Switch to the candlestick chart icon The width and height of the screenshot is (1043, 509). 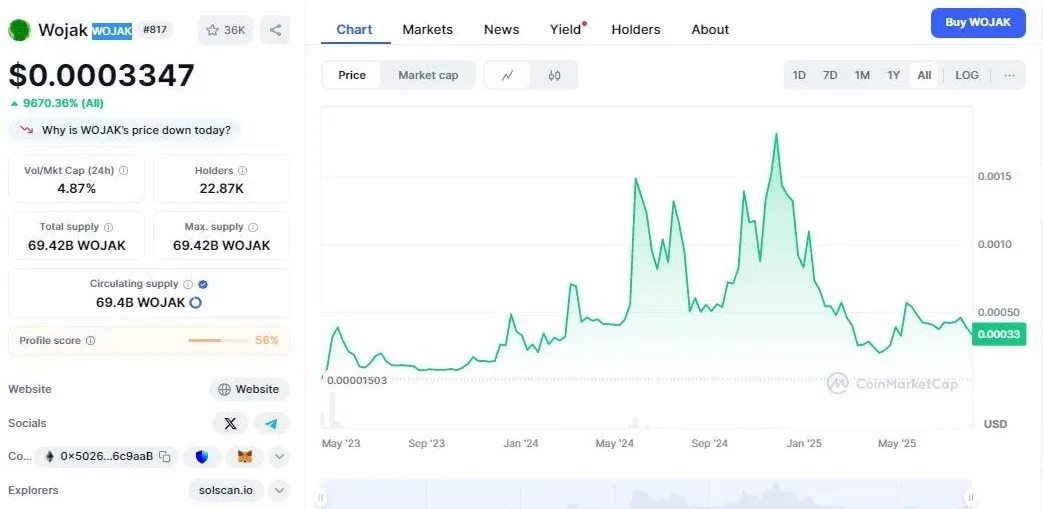[x=554, y=75]
